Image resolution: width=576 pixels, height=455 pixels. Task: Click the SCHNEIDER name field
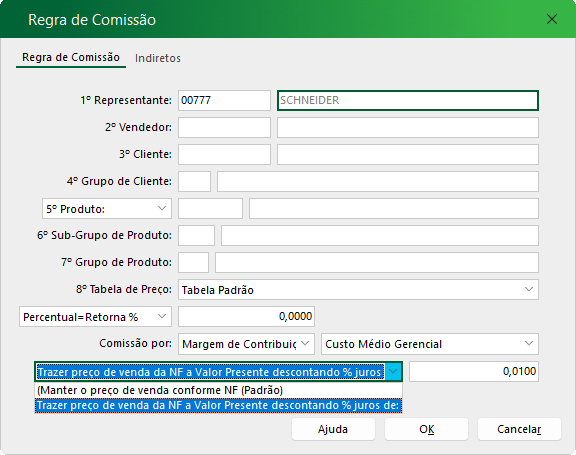(408, 100)
